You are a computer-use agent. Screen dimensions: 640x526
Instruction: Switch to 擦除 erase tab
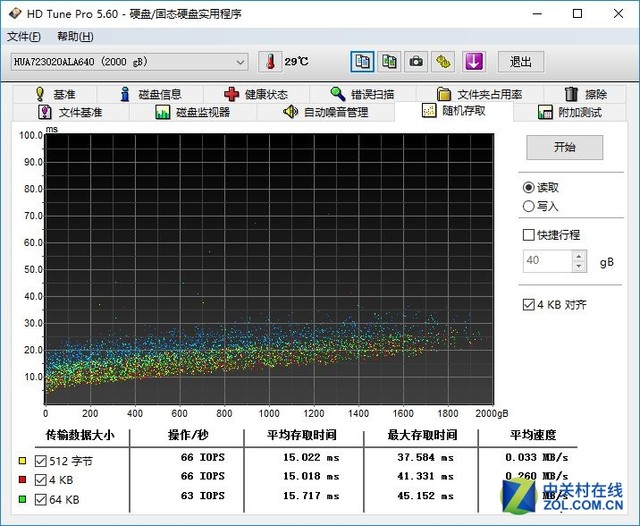585,94
